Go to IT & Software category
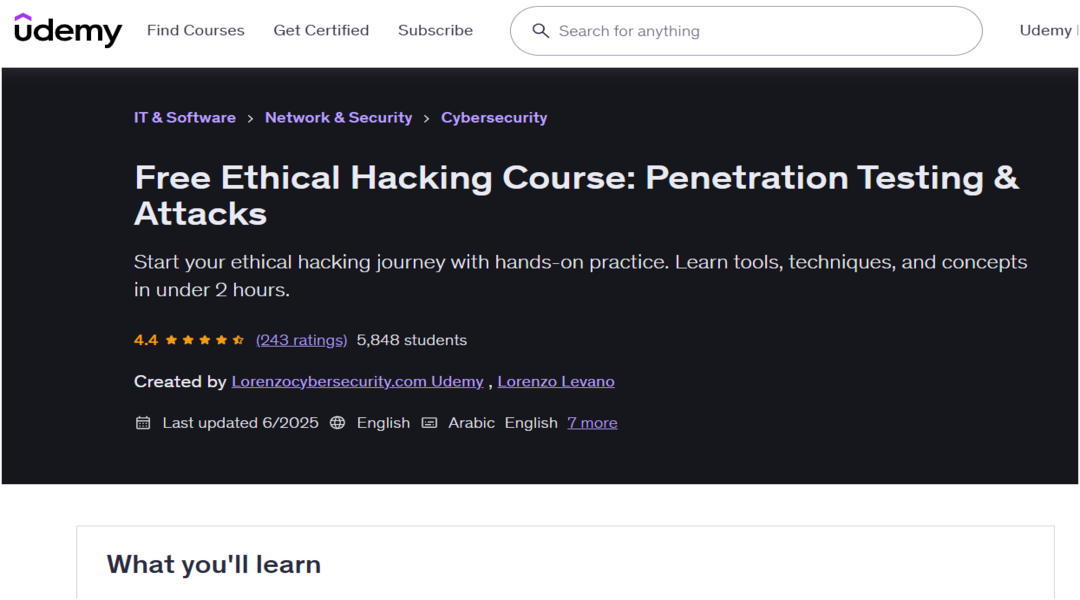The width and height of the screenshot is (1080, 600). coord(185,118)
